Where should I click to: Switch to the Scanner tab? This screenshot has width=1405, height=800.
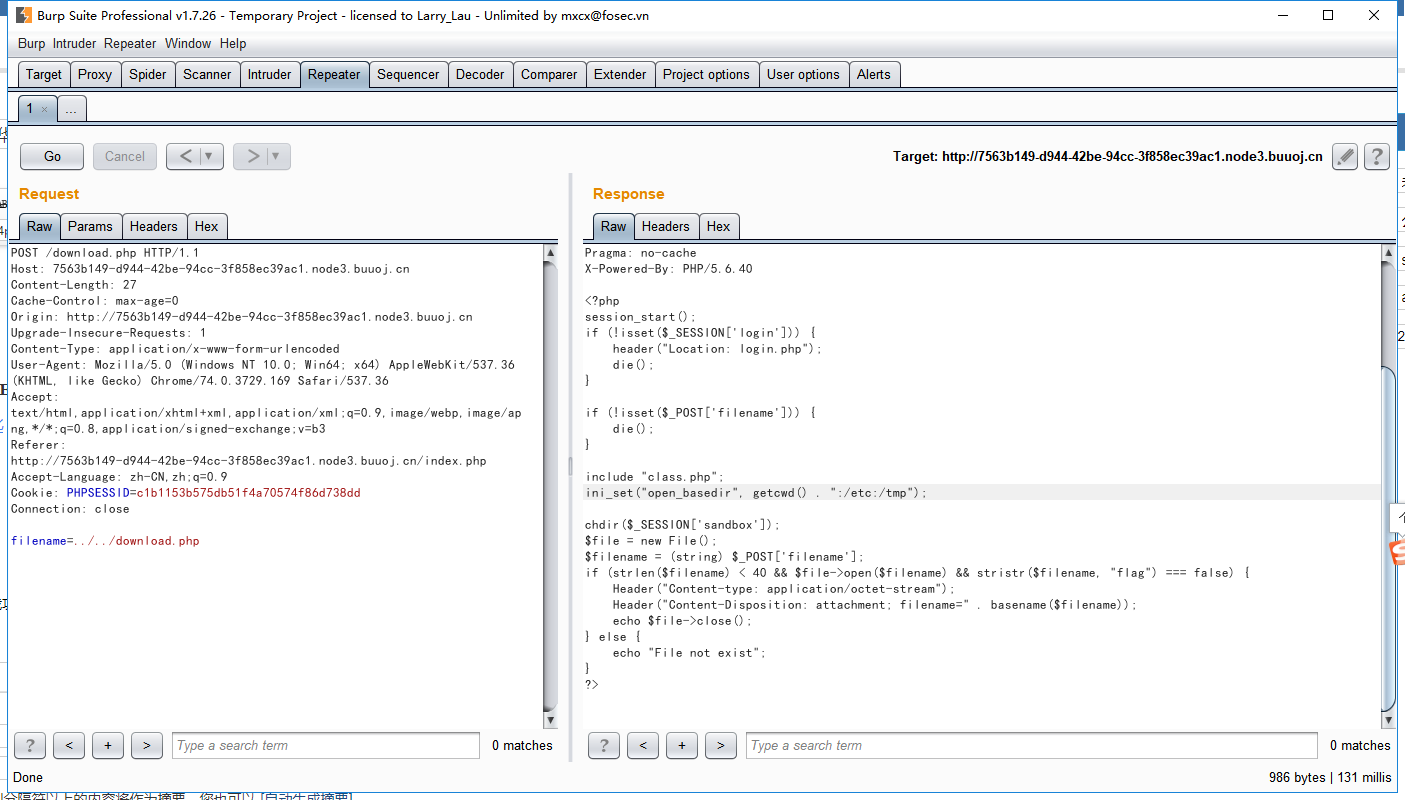(207, 74)
